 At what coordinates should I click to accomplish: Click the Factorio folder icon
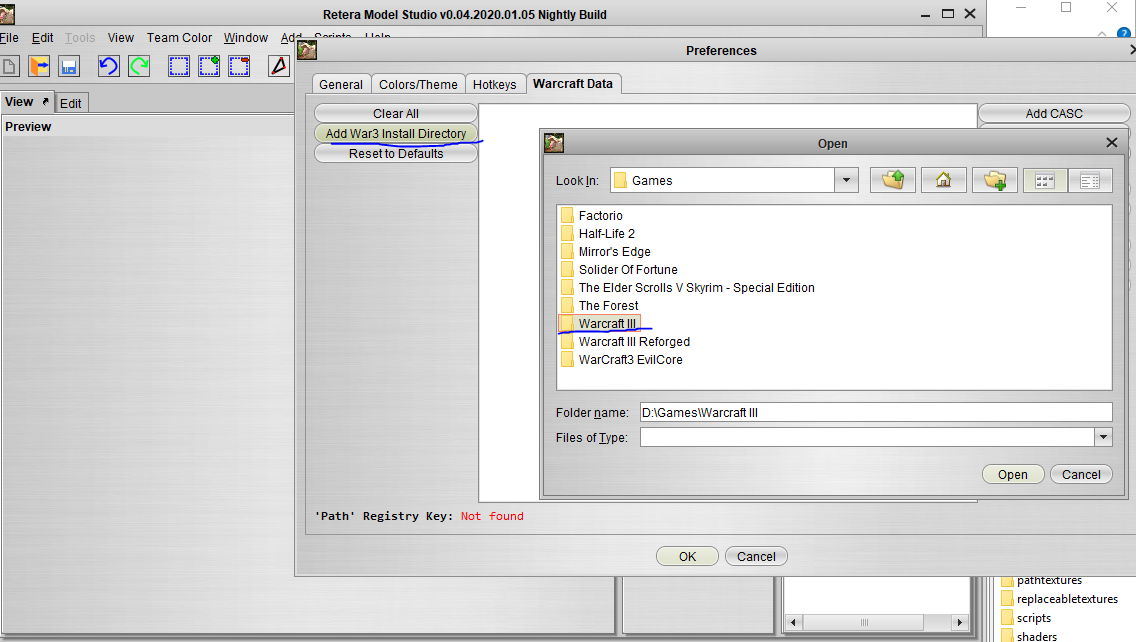567,215
